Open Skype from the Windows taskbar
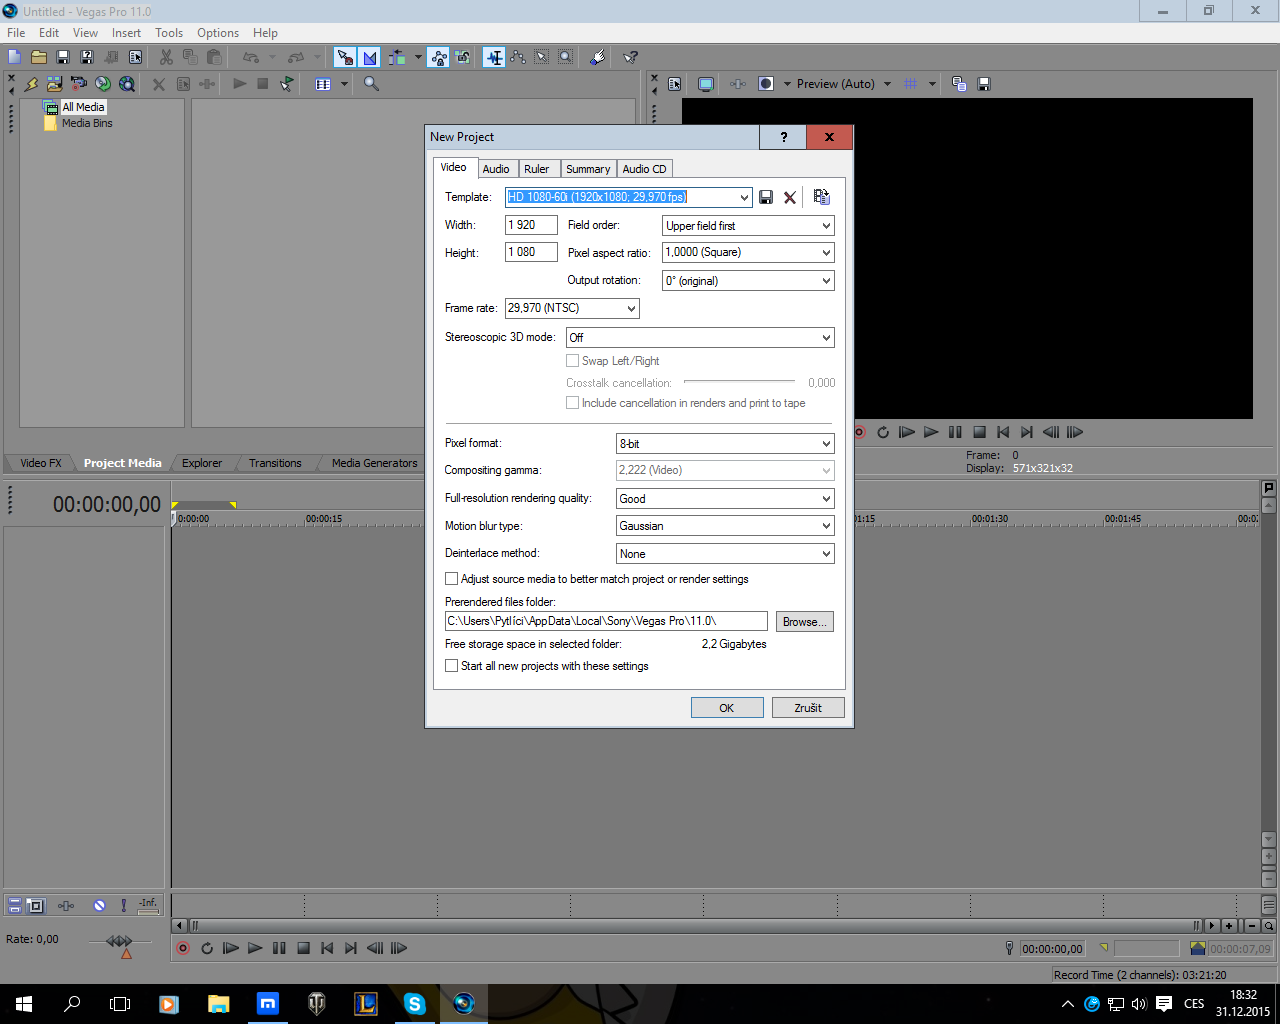The height and width of the screenshot is (1024, 1280). click(414, 1003)
